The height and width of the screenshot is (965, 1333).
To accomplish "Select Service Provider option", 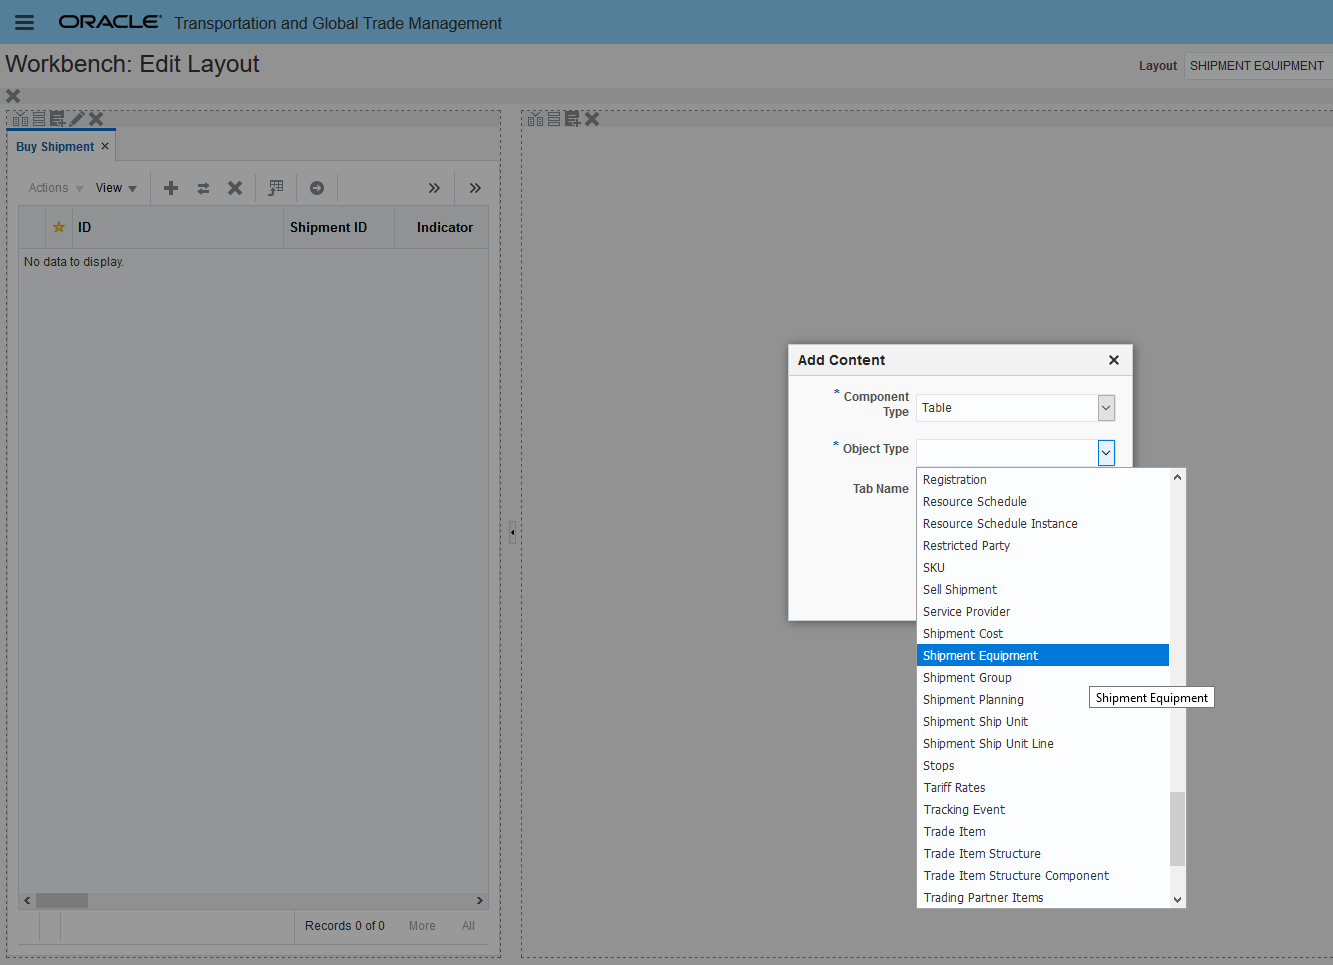I will pyautogui.click(x=1043, y=612).
